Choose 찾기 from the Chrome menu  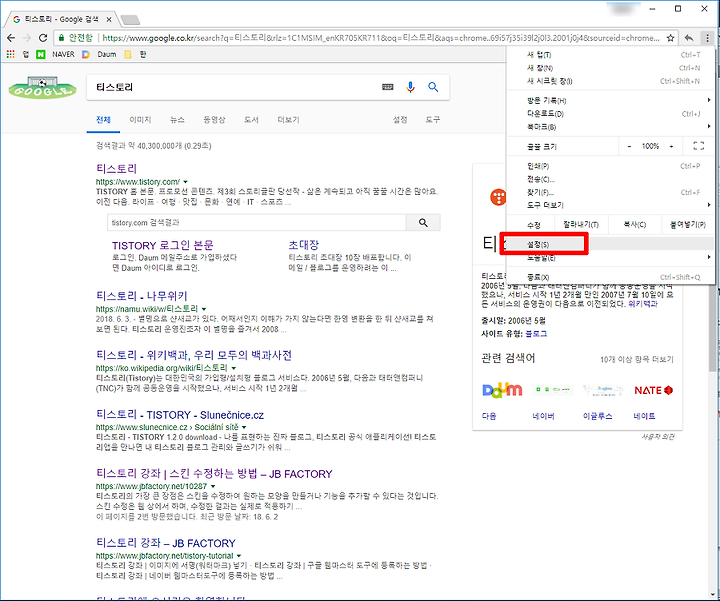[611, 192]
